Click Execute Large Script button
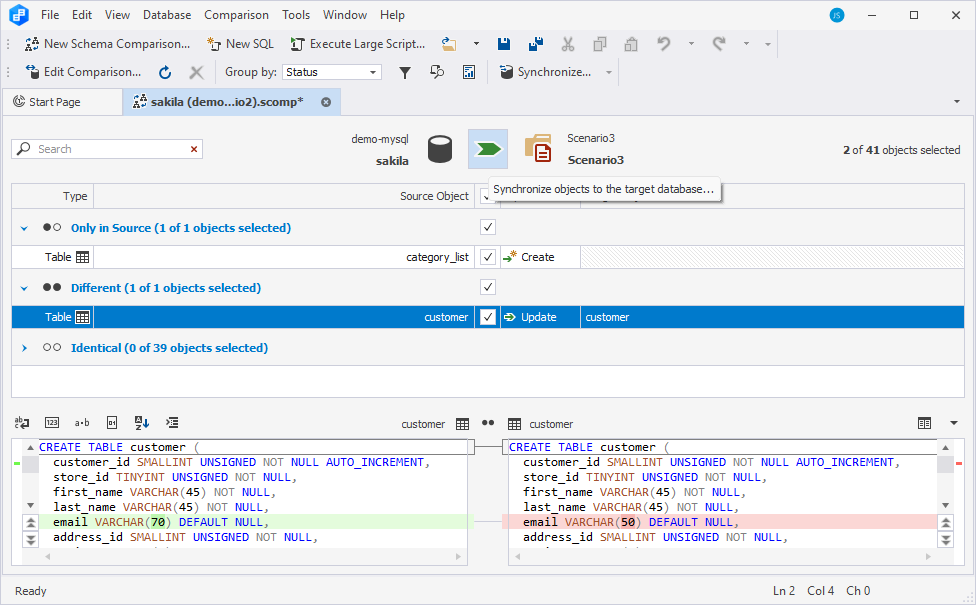 pos(358,44)
